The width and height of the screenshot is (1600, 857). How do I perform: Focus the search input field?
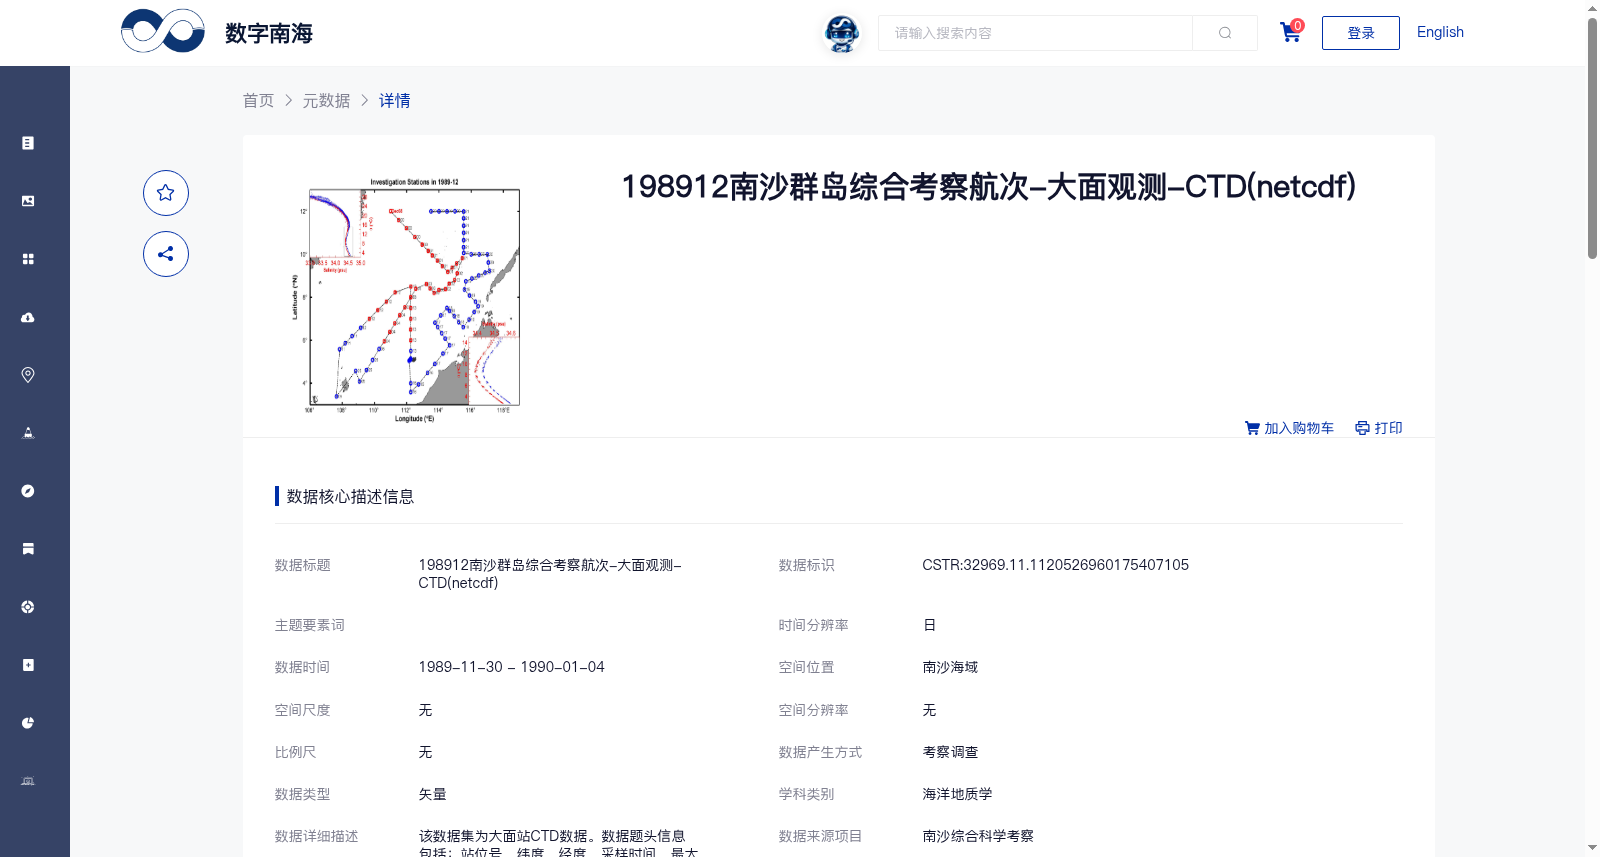pyautogui.click(x=1035, y=33)
